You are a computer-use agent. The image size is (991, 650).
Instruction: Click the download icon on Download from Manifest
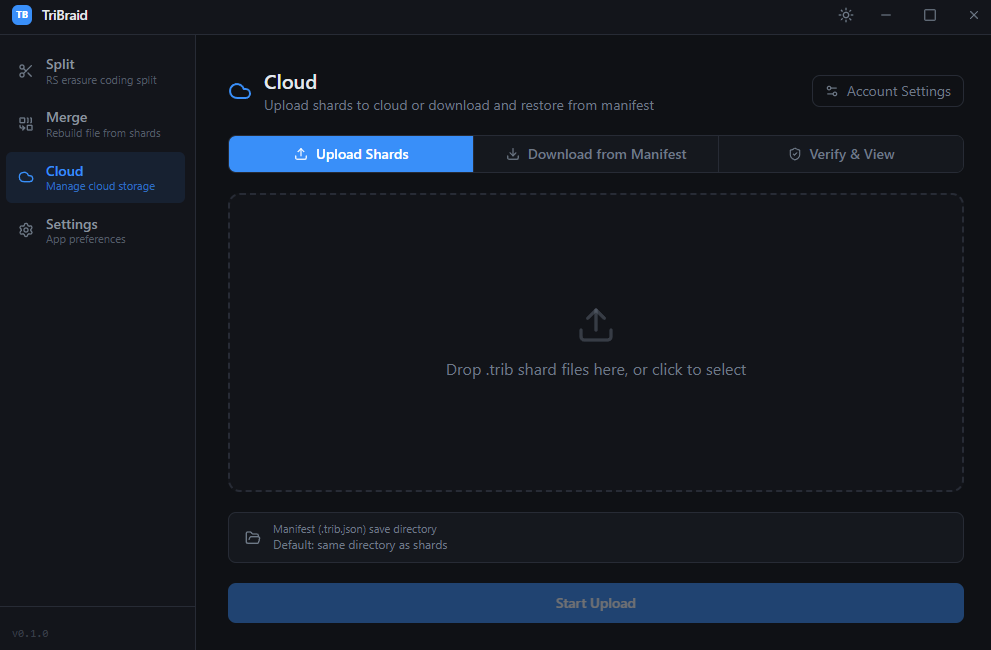(511, 154)
